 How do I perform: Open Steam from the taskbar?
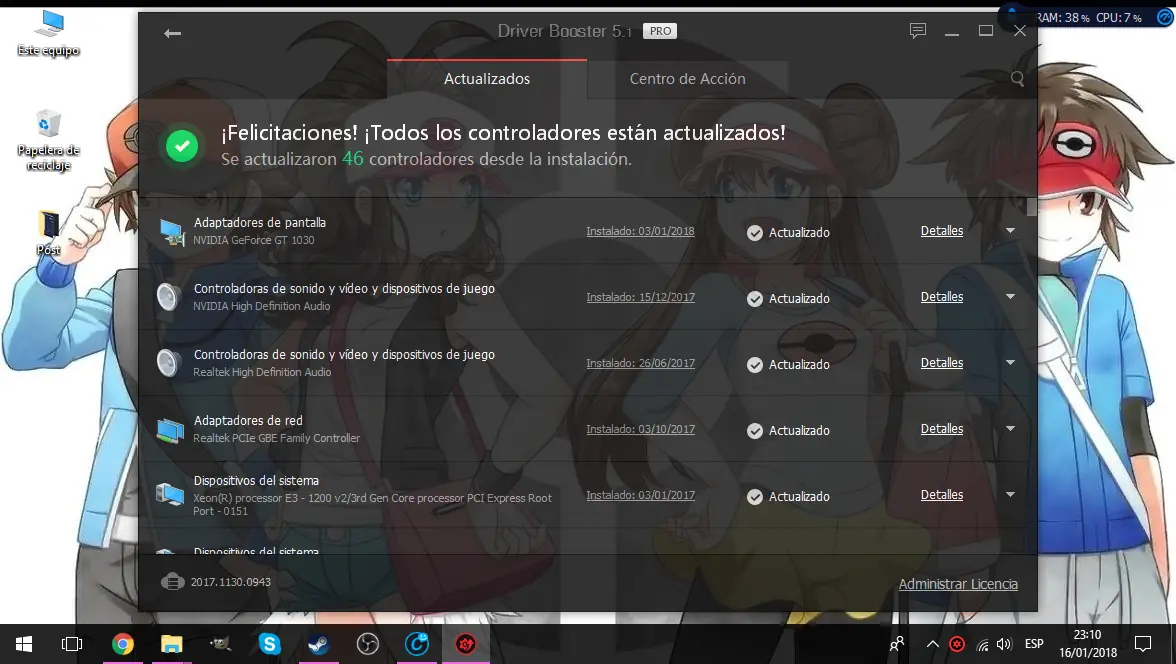tap(318, 644)
